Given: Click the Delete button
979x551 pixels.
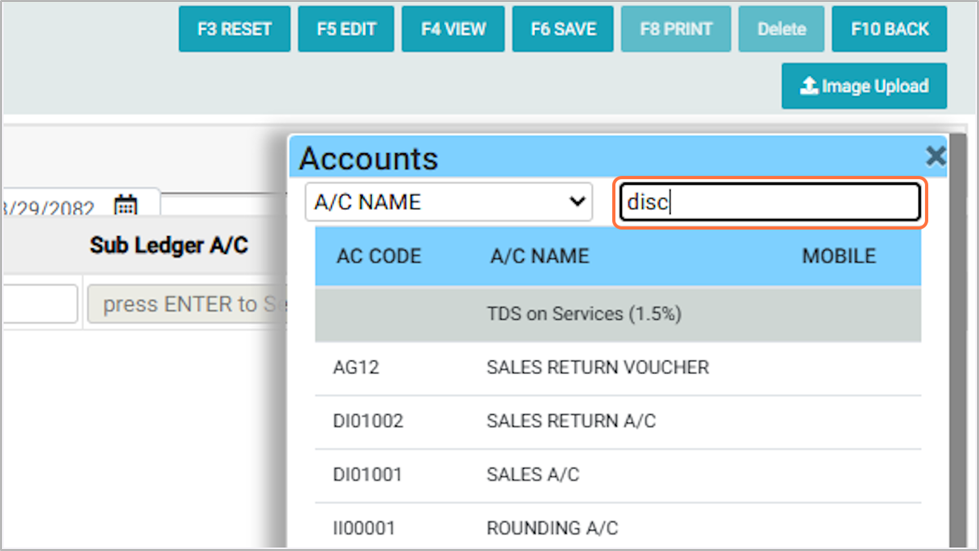Looking at the screenshot, I should 781,29.
